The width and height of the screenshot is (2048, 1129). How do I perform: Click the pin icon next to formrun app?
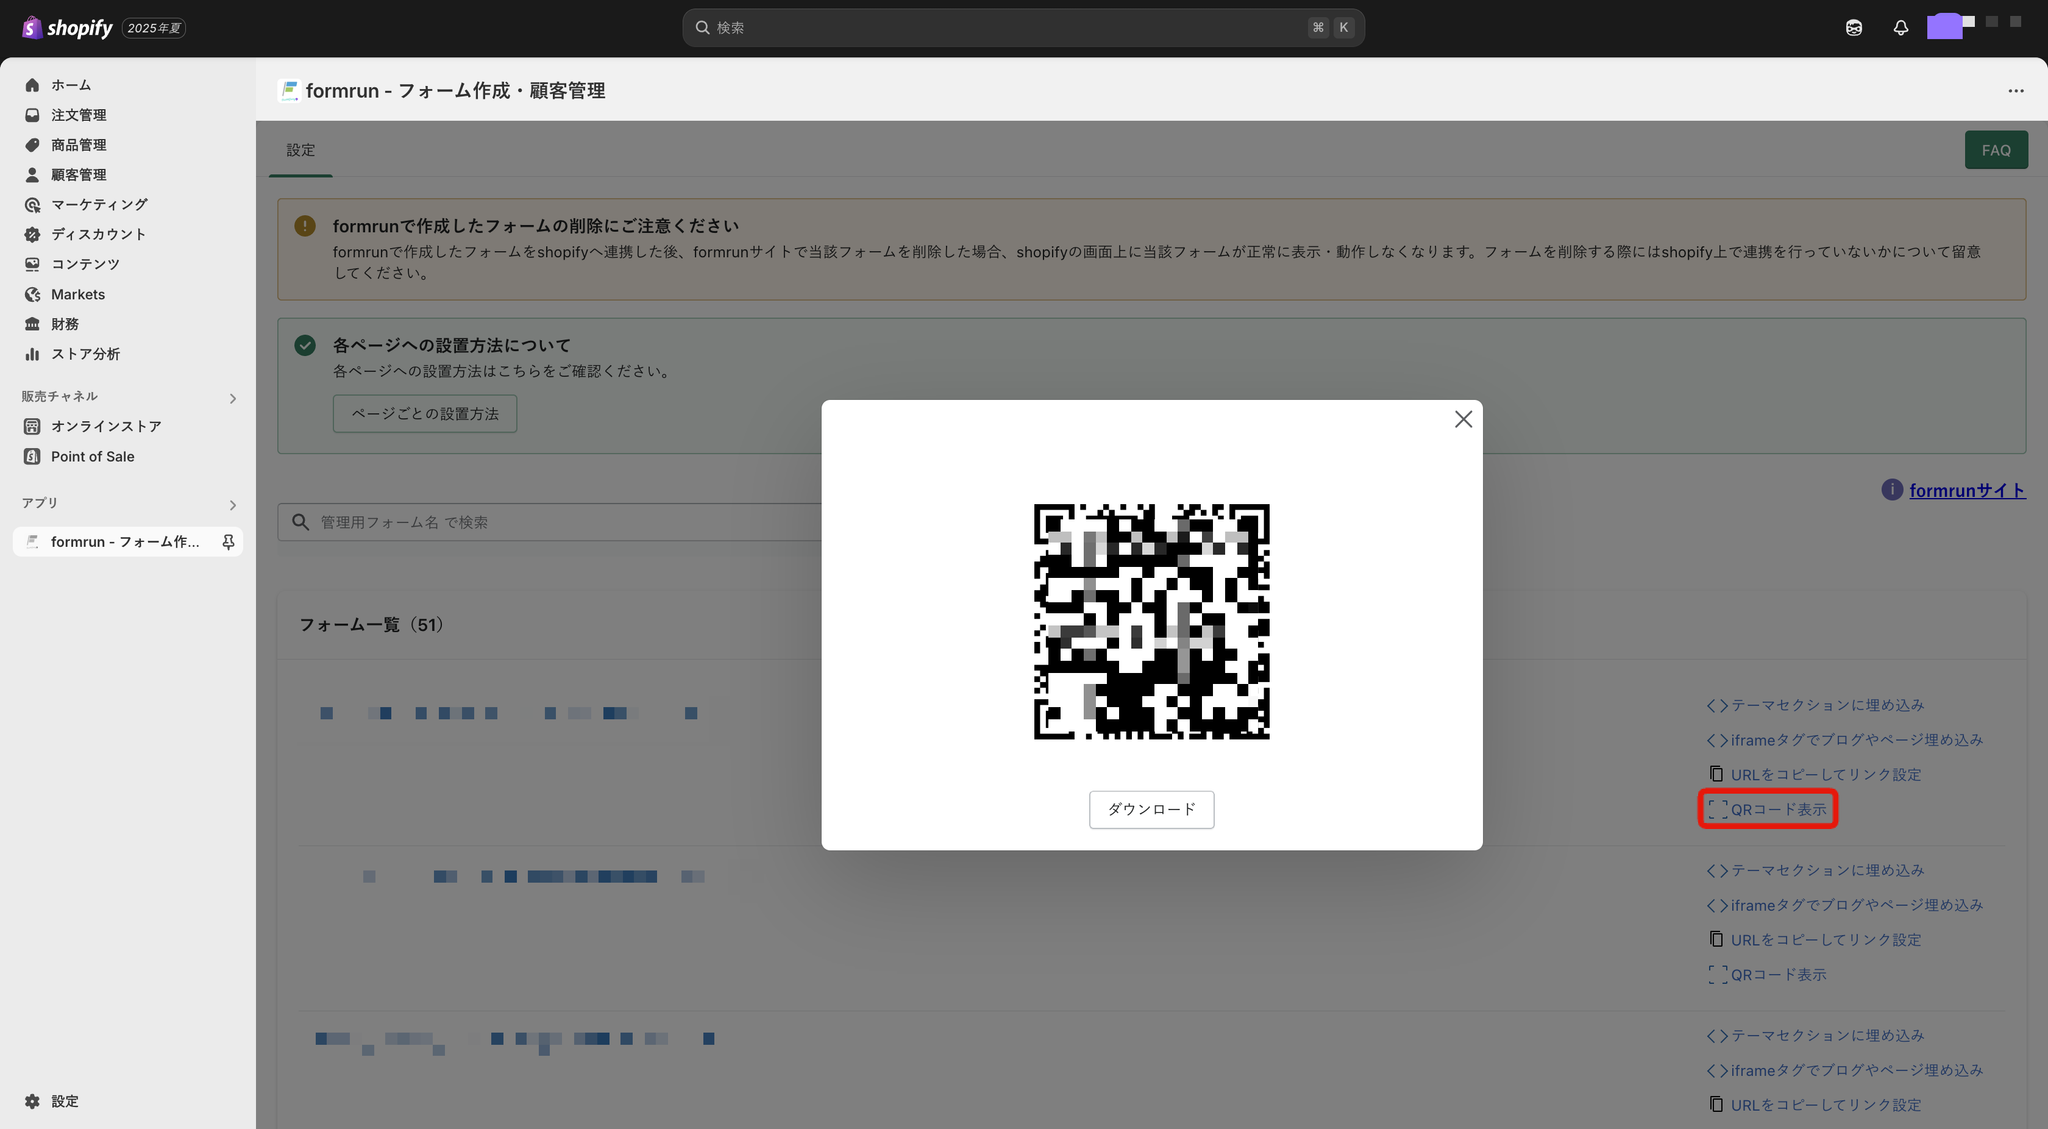pos(228,542)
